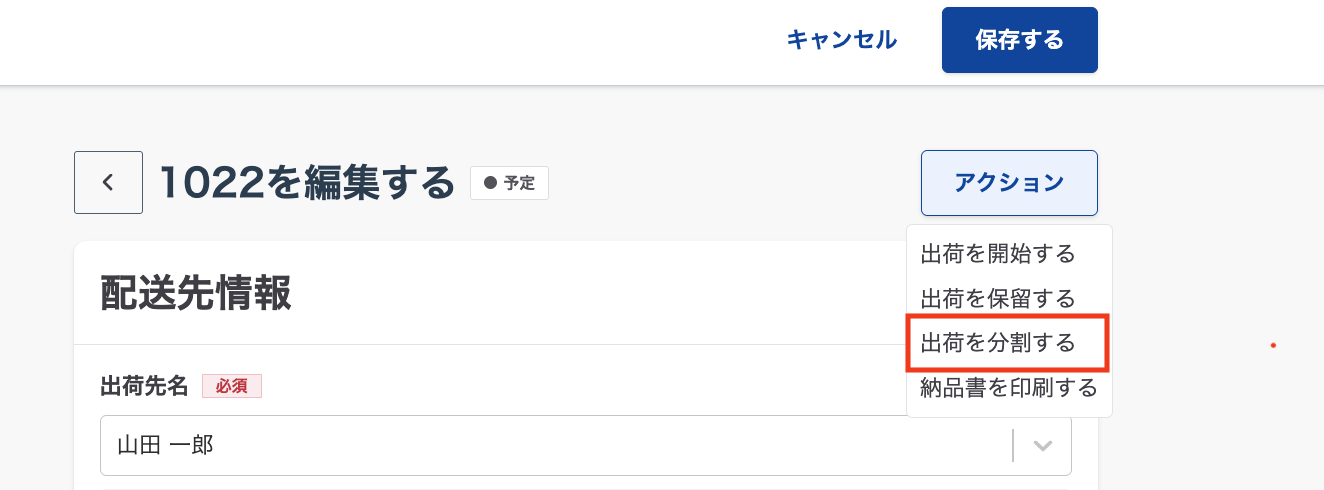Click the back arrow button

tap(108, 182)
